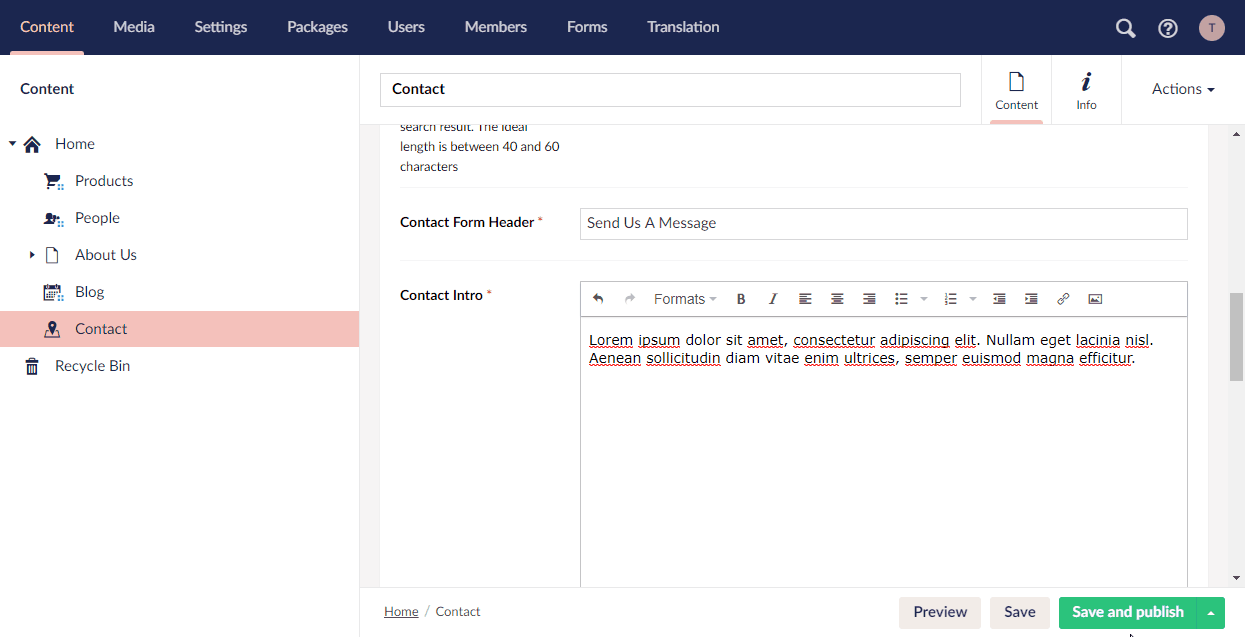Center align text in Contact Intro
Viewport: 1245px width, 637px height.
[837, 298]
